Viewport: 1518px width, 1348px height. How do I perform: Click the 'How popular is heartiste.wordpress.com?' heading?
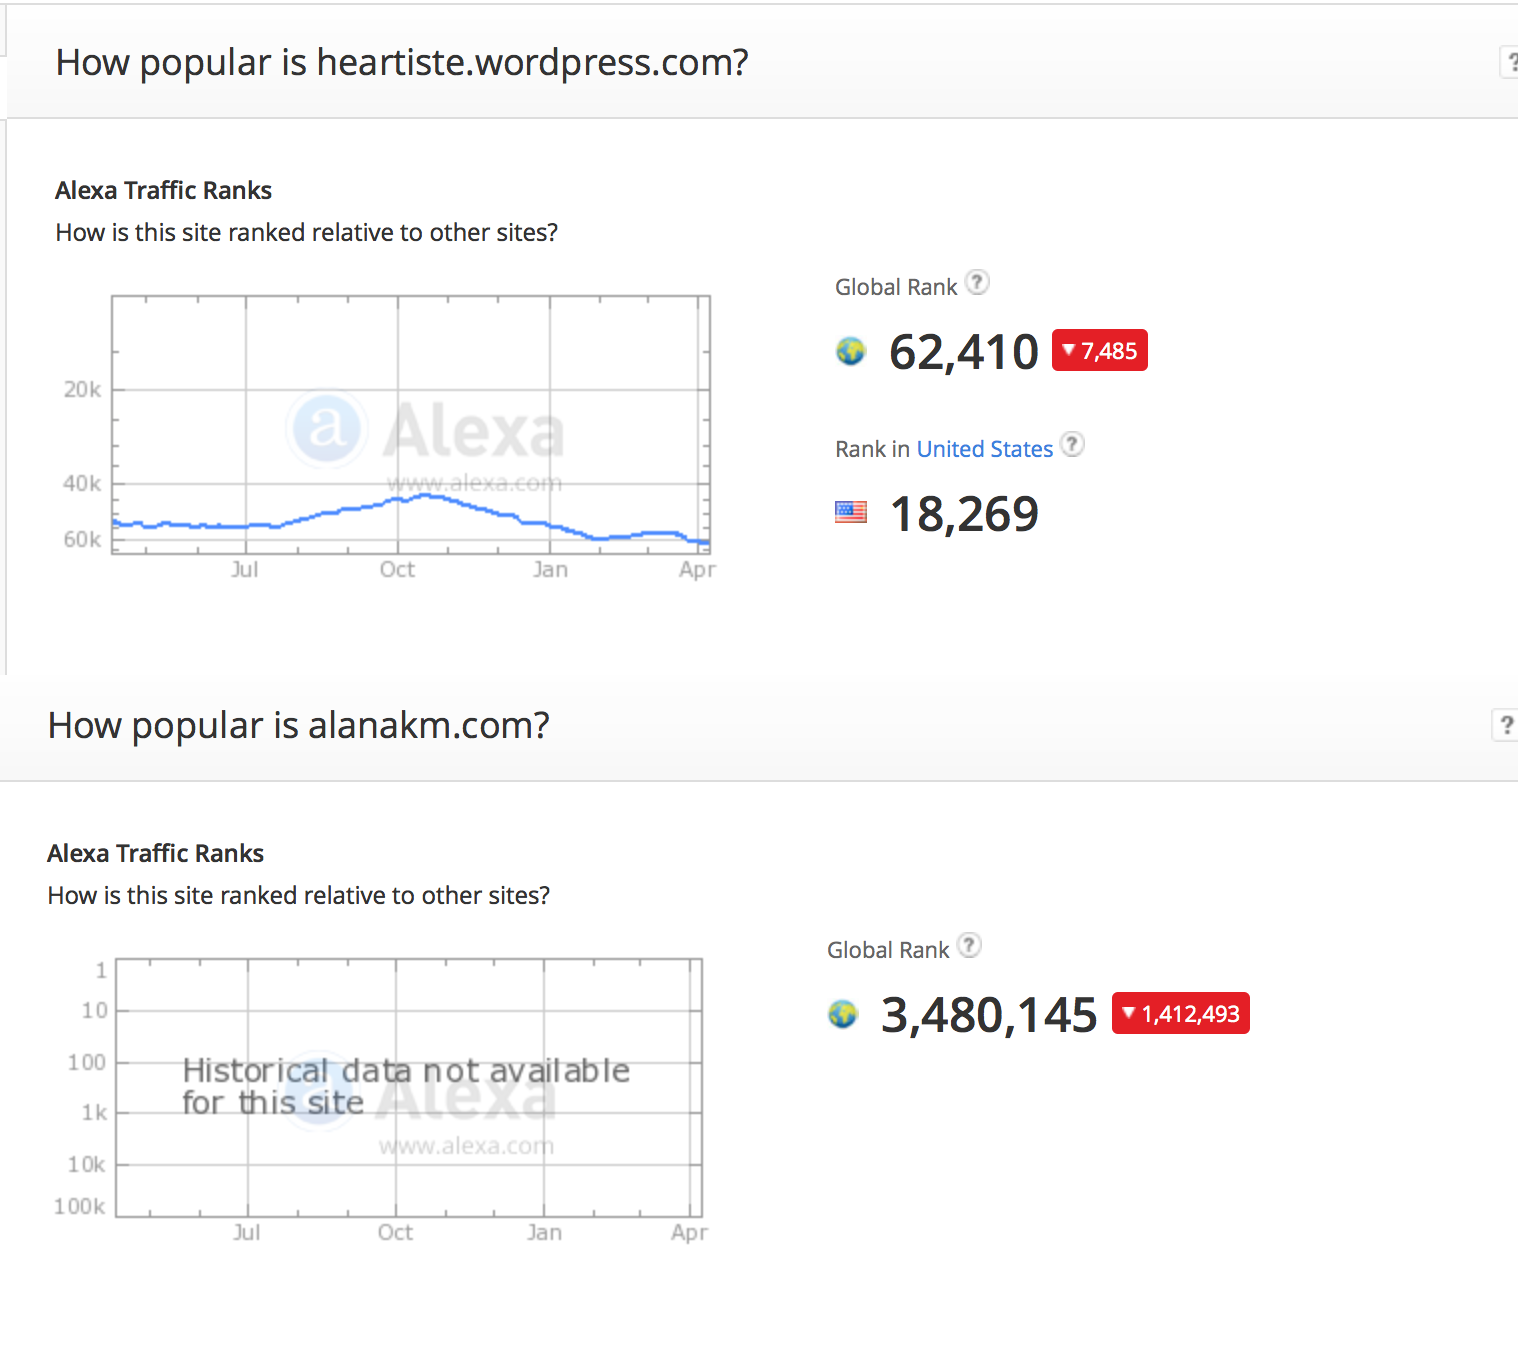pos(402,62)
